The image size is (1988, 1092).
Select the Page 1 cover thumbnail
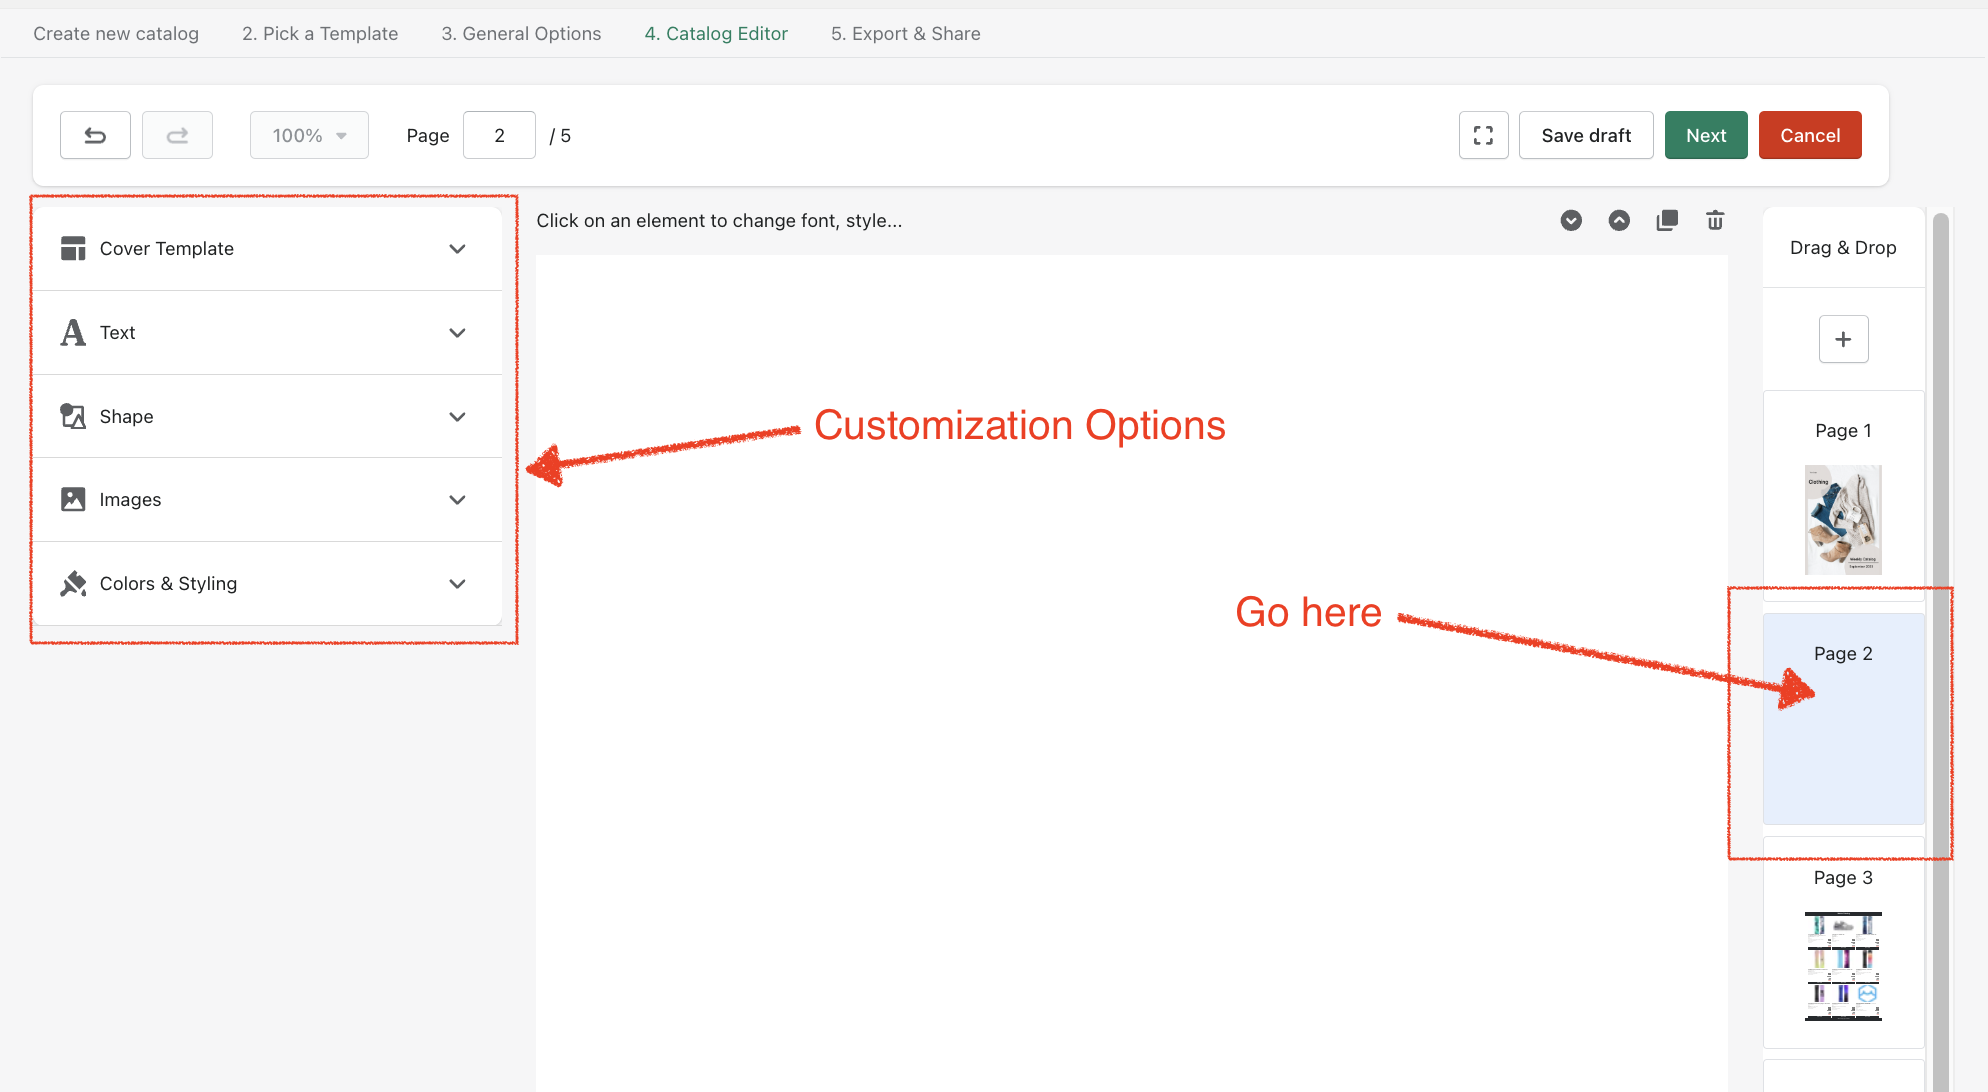[1842, 519]
